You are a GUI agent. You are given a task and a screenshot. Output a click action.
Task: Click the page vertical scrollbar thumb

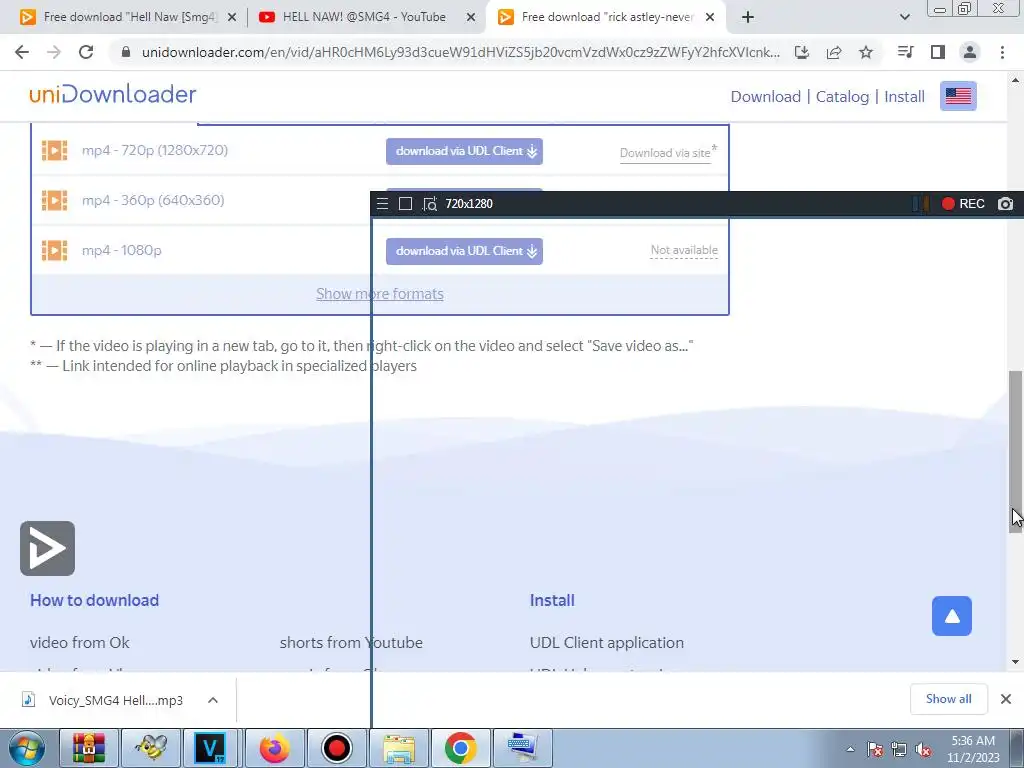pyautogui.click(x=1016, y=451)
